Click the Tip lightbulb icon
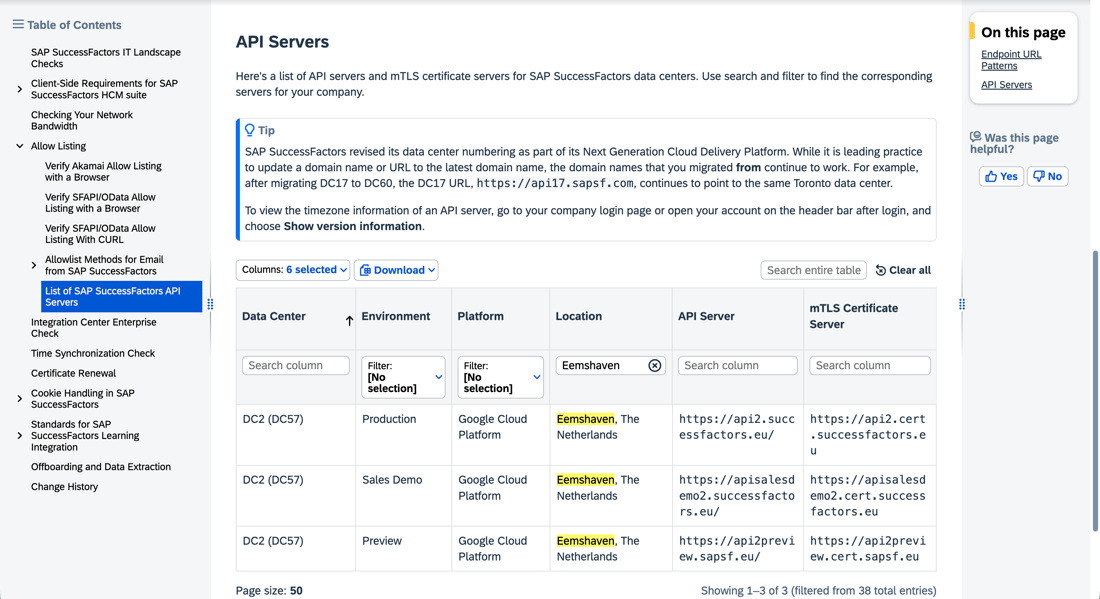This screenshot has width=1100, height=599. tap(250, 130)
